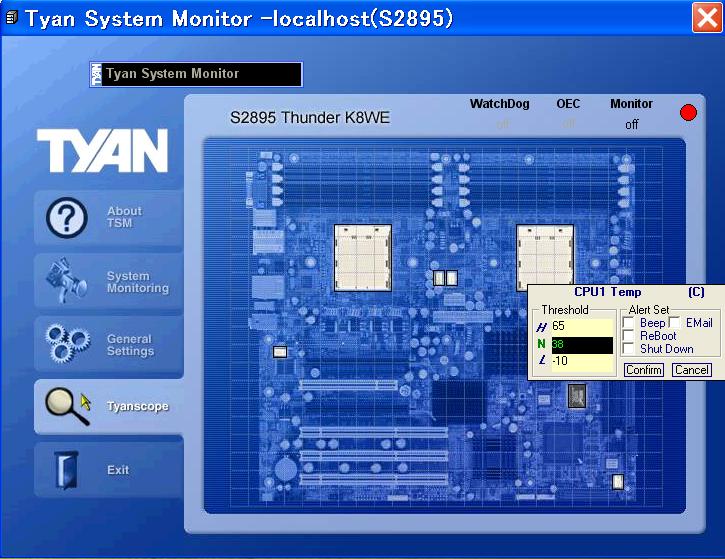The image size is (725, 559).
Task: Click the left small sensor between CPUs
Action: tap(439, 278)
